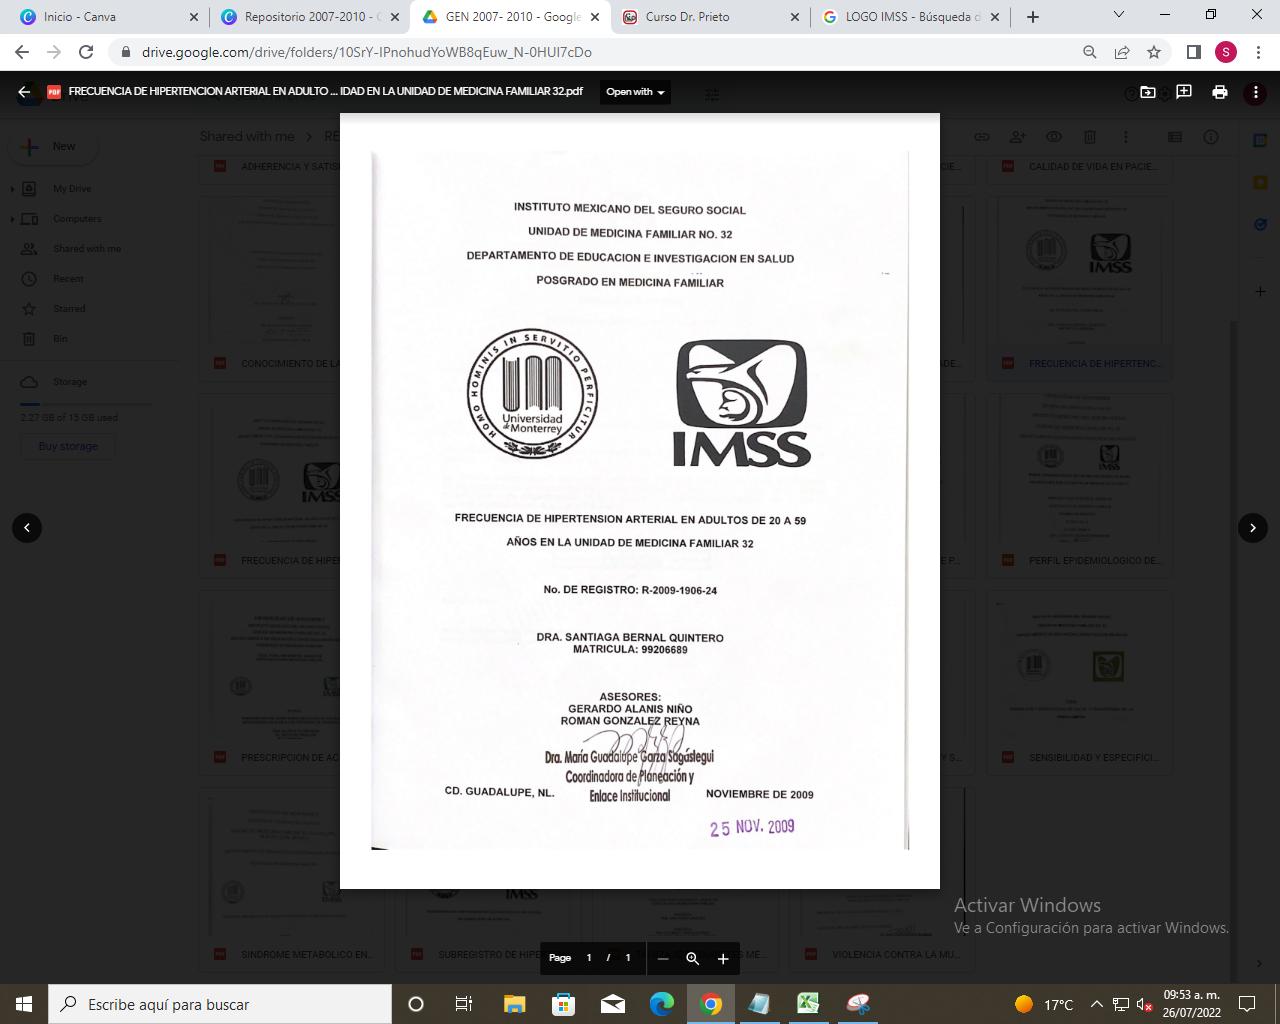
Task: Zoom in the PDF page
Action: (x=723, y=958)
